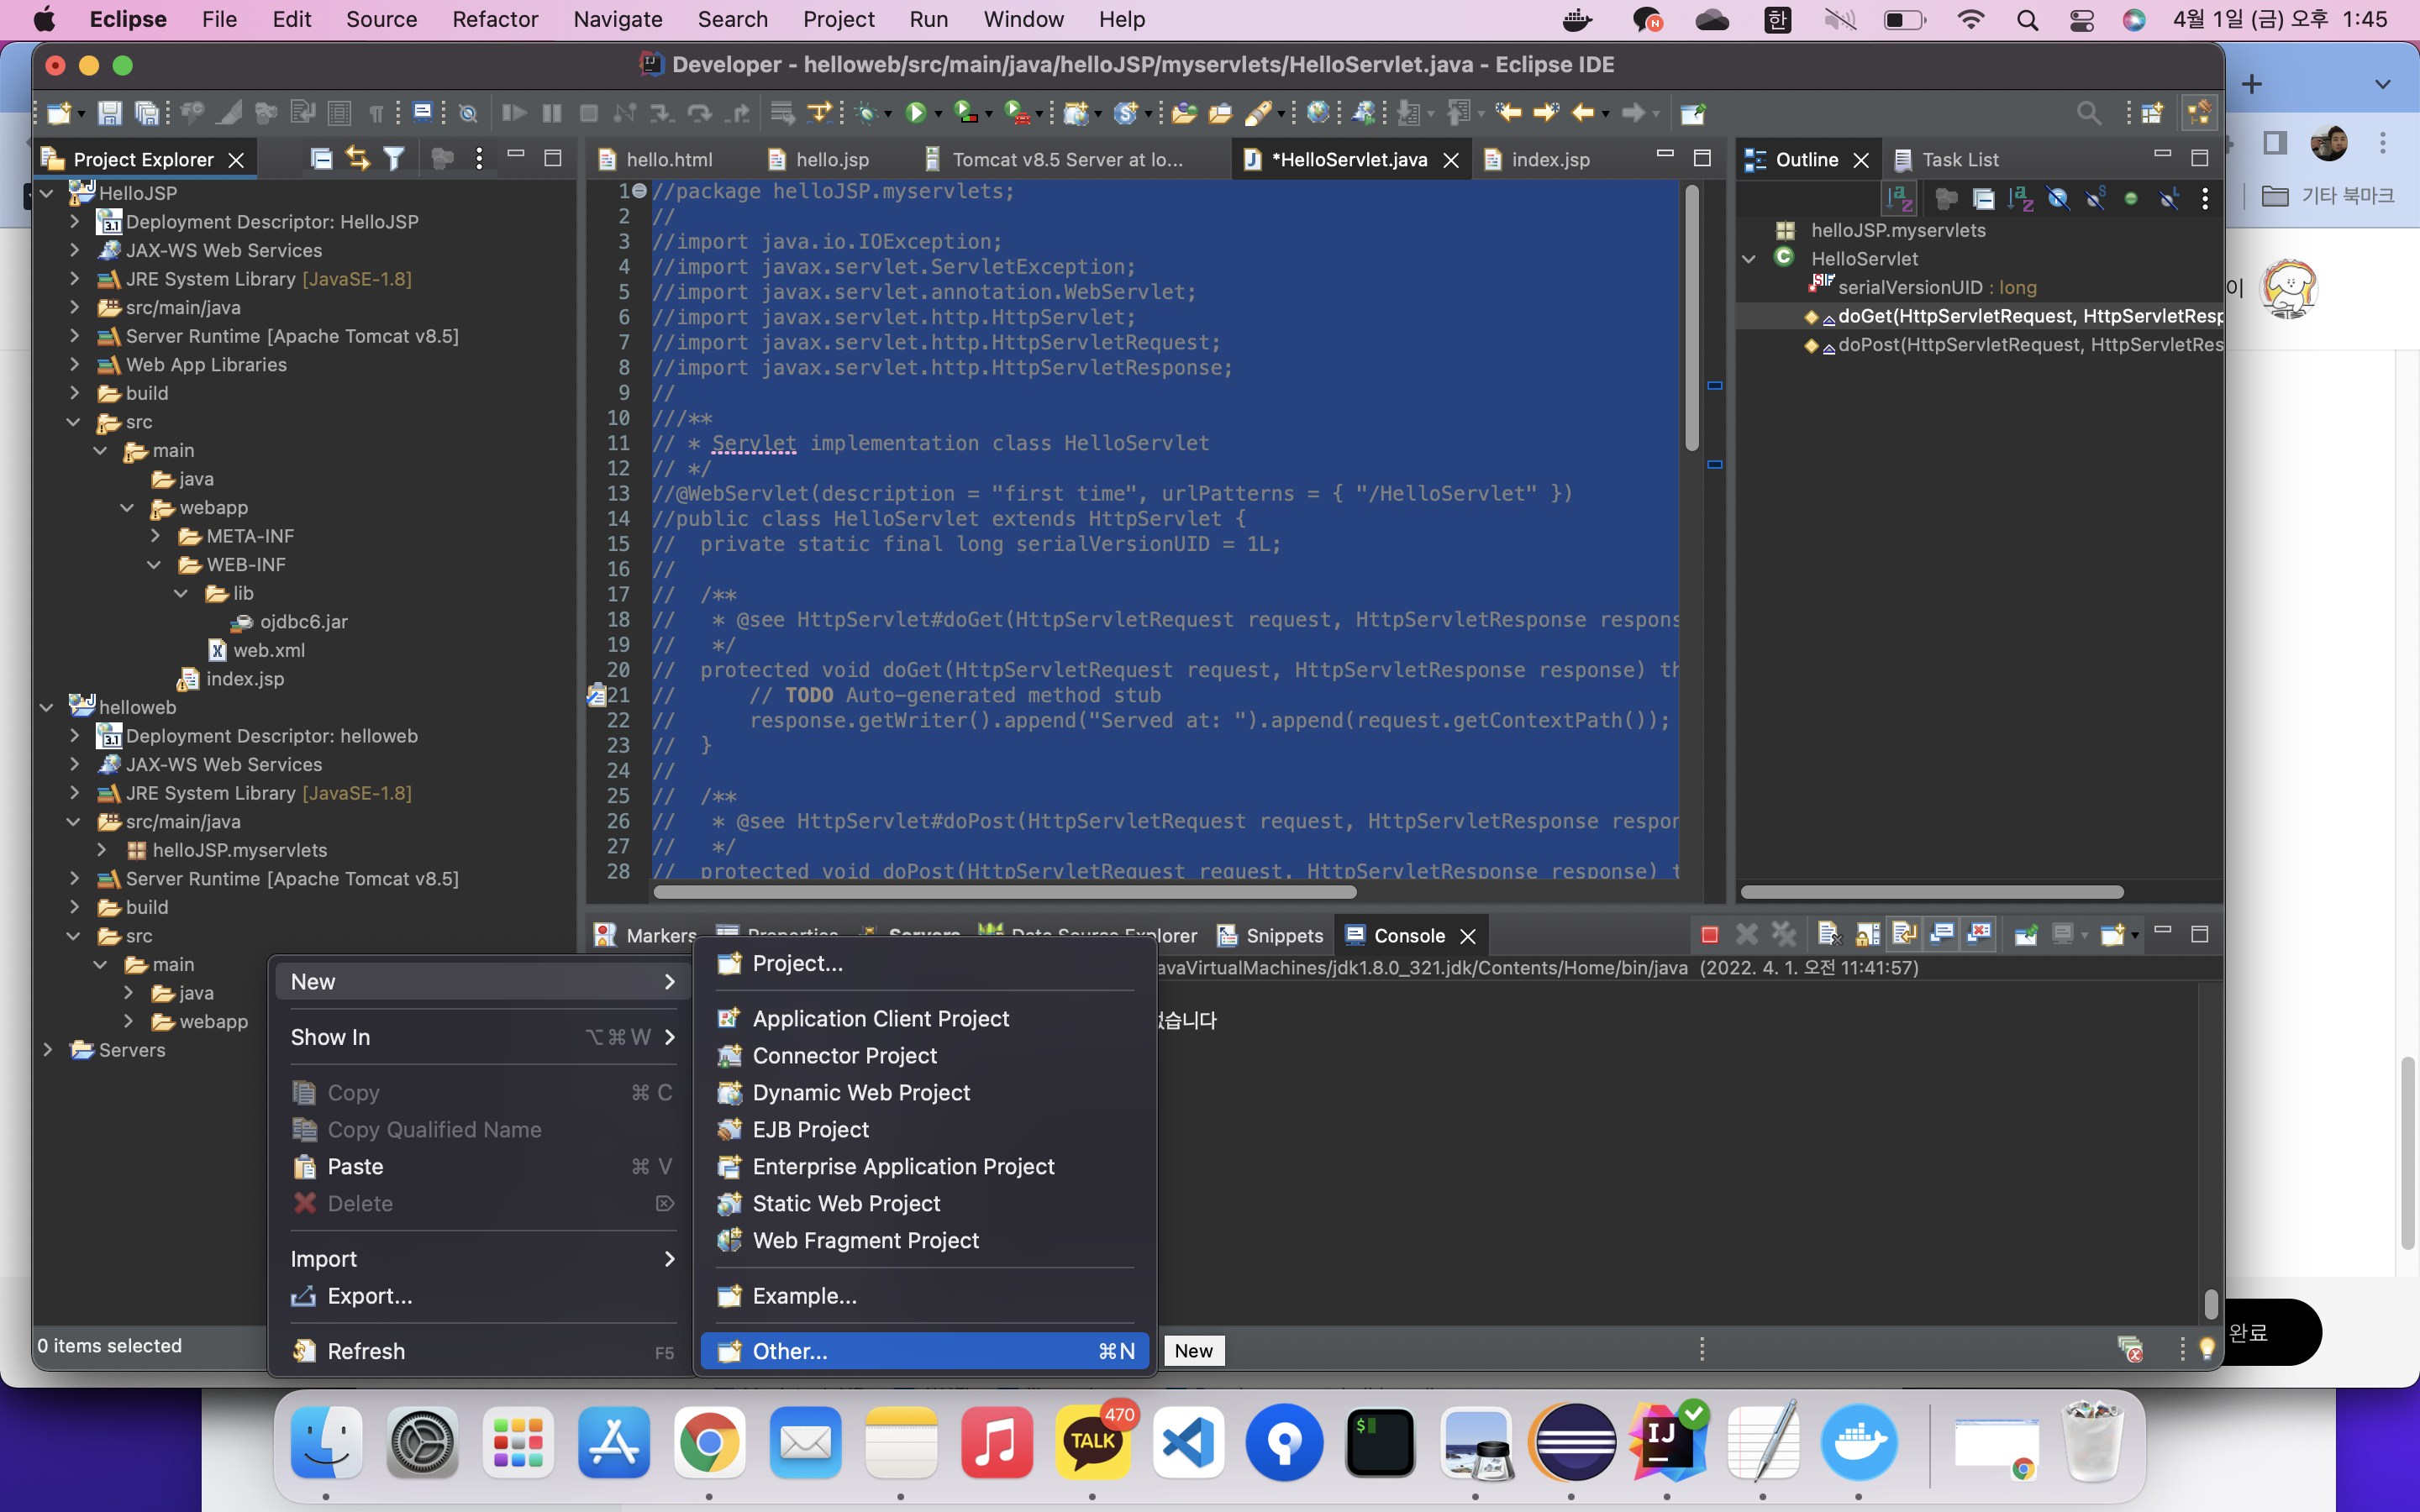Open the Refactor menu in menu bar
The width and height of the screenshot is (2420, 1512).
point(494,19)
